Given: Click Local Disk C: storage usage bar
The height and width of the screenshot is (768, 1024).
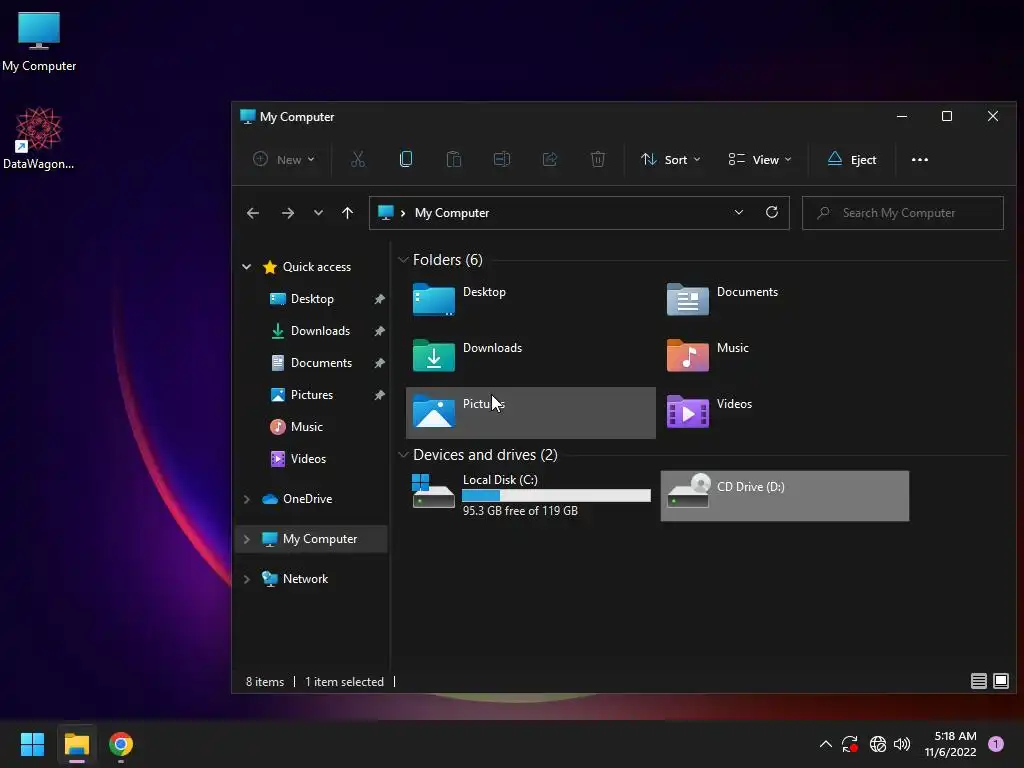Looking at the screenshot, I should [556, 496].
